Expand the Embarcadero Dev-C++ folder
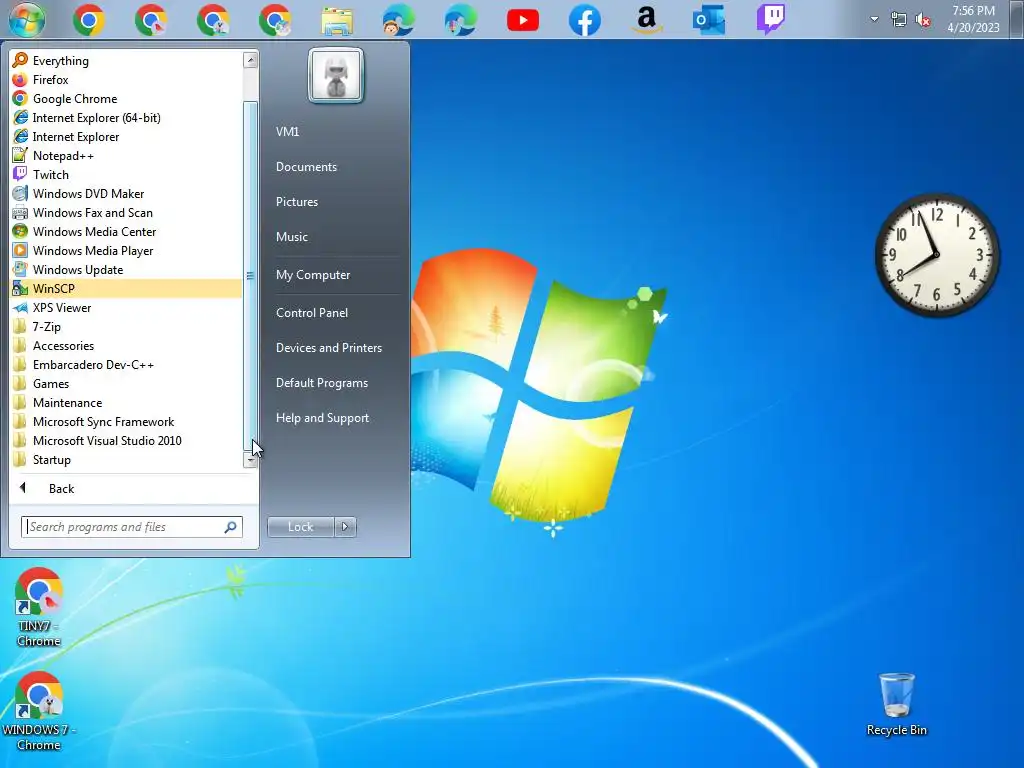1024x768 pixels. (127, 364)
